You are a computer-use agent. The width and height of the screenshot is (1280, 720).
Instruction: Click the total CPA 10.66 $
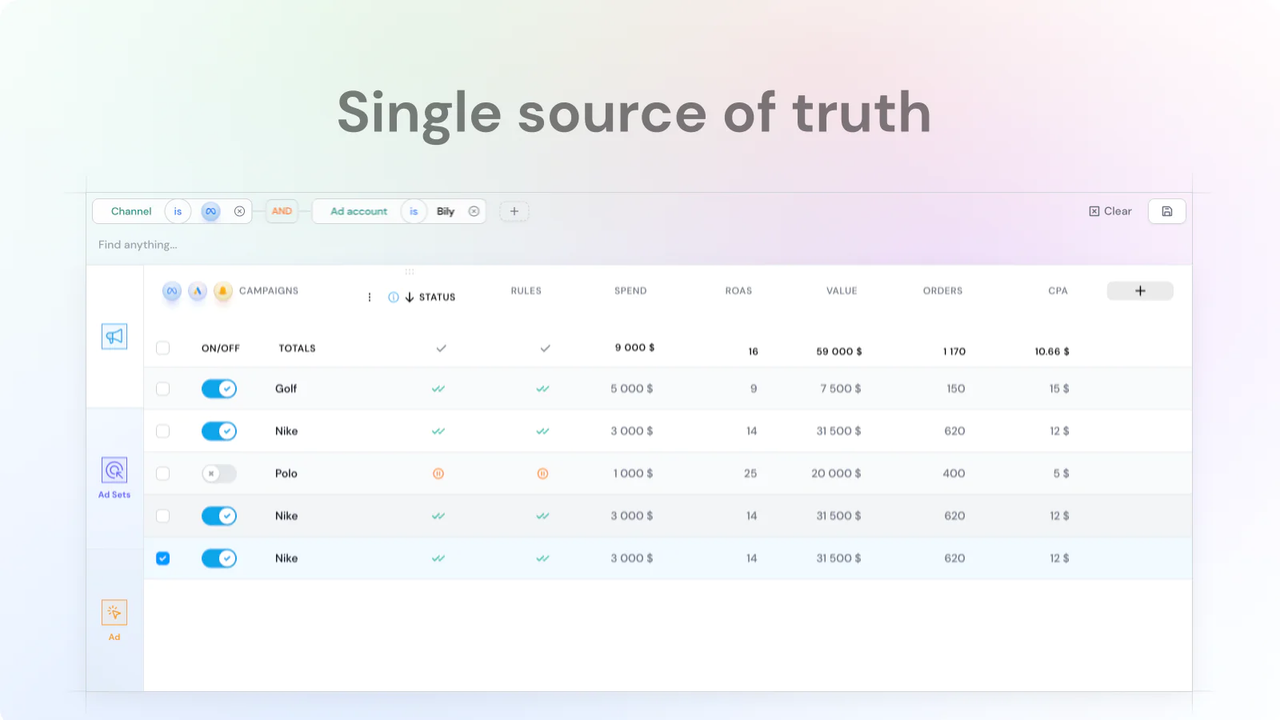point(1052,352)
